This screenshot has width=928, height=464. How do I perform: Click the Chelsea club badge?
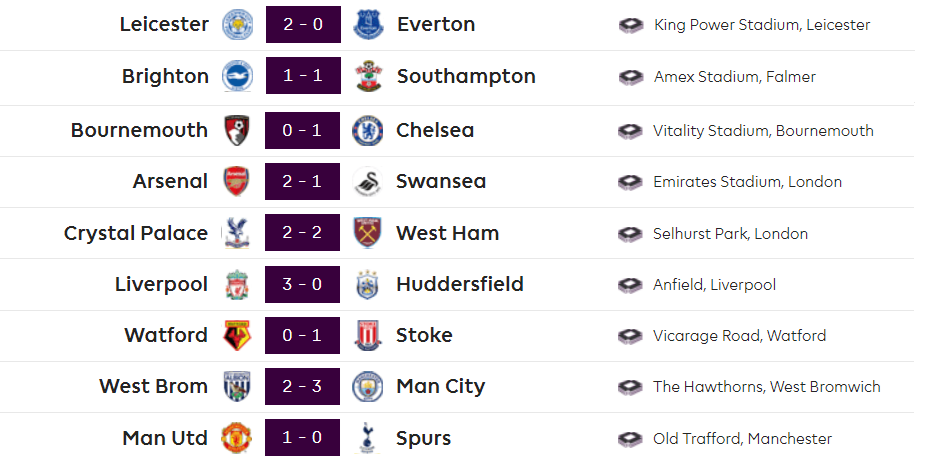tap(368, 130)
